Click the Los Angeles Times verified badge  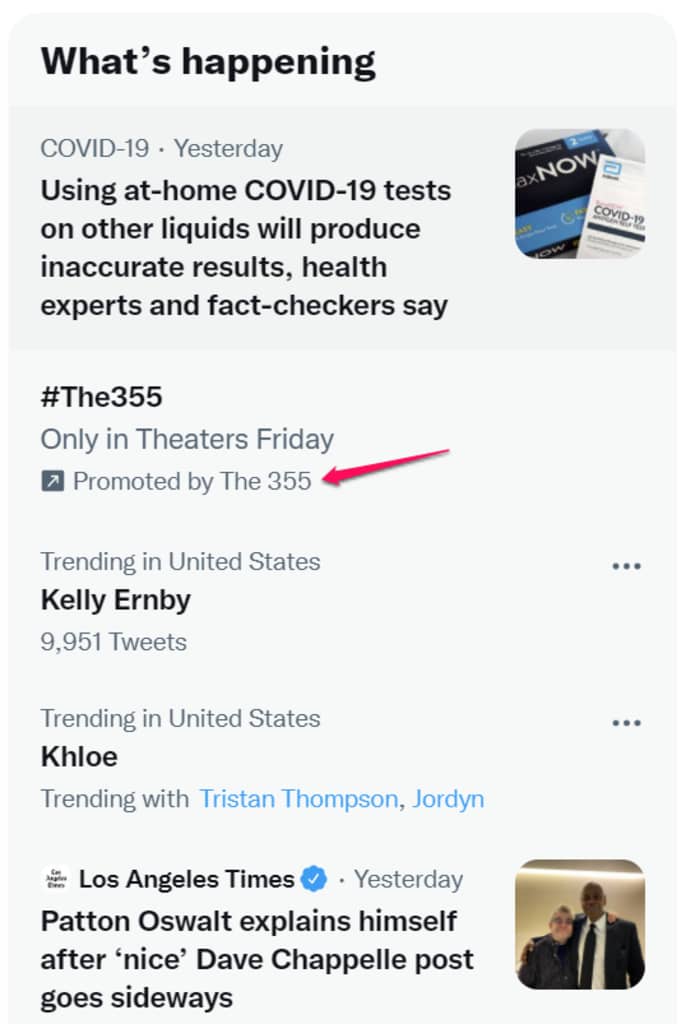point(315,880)
